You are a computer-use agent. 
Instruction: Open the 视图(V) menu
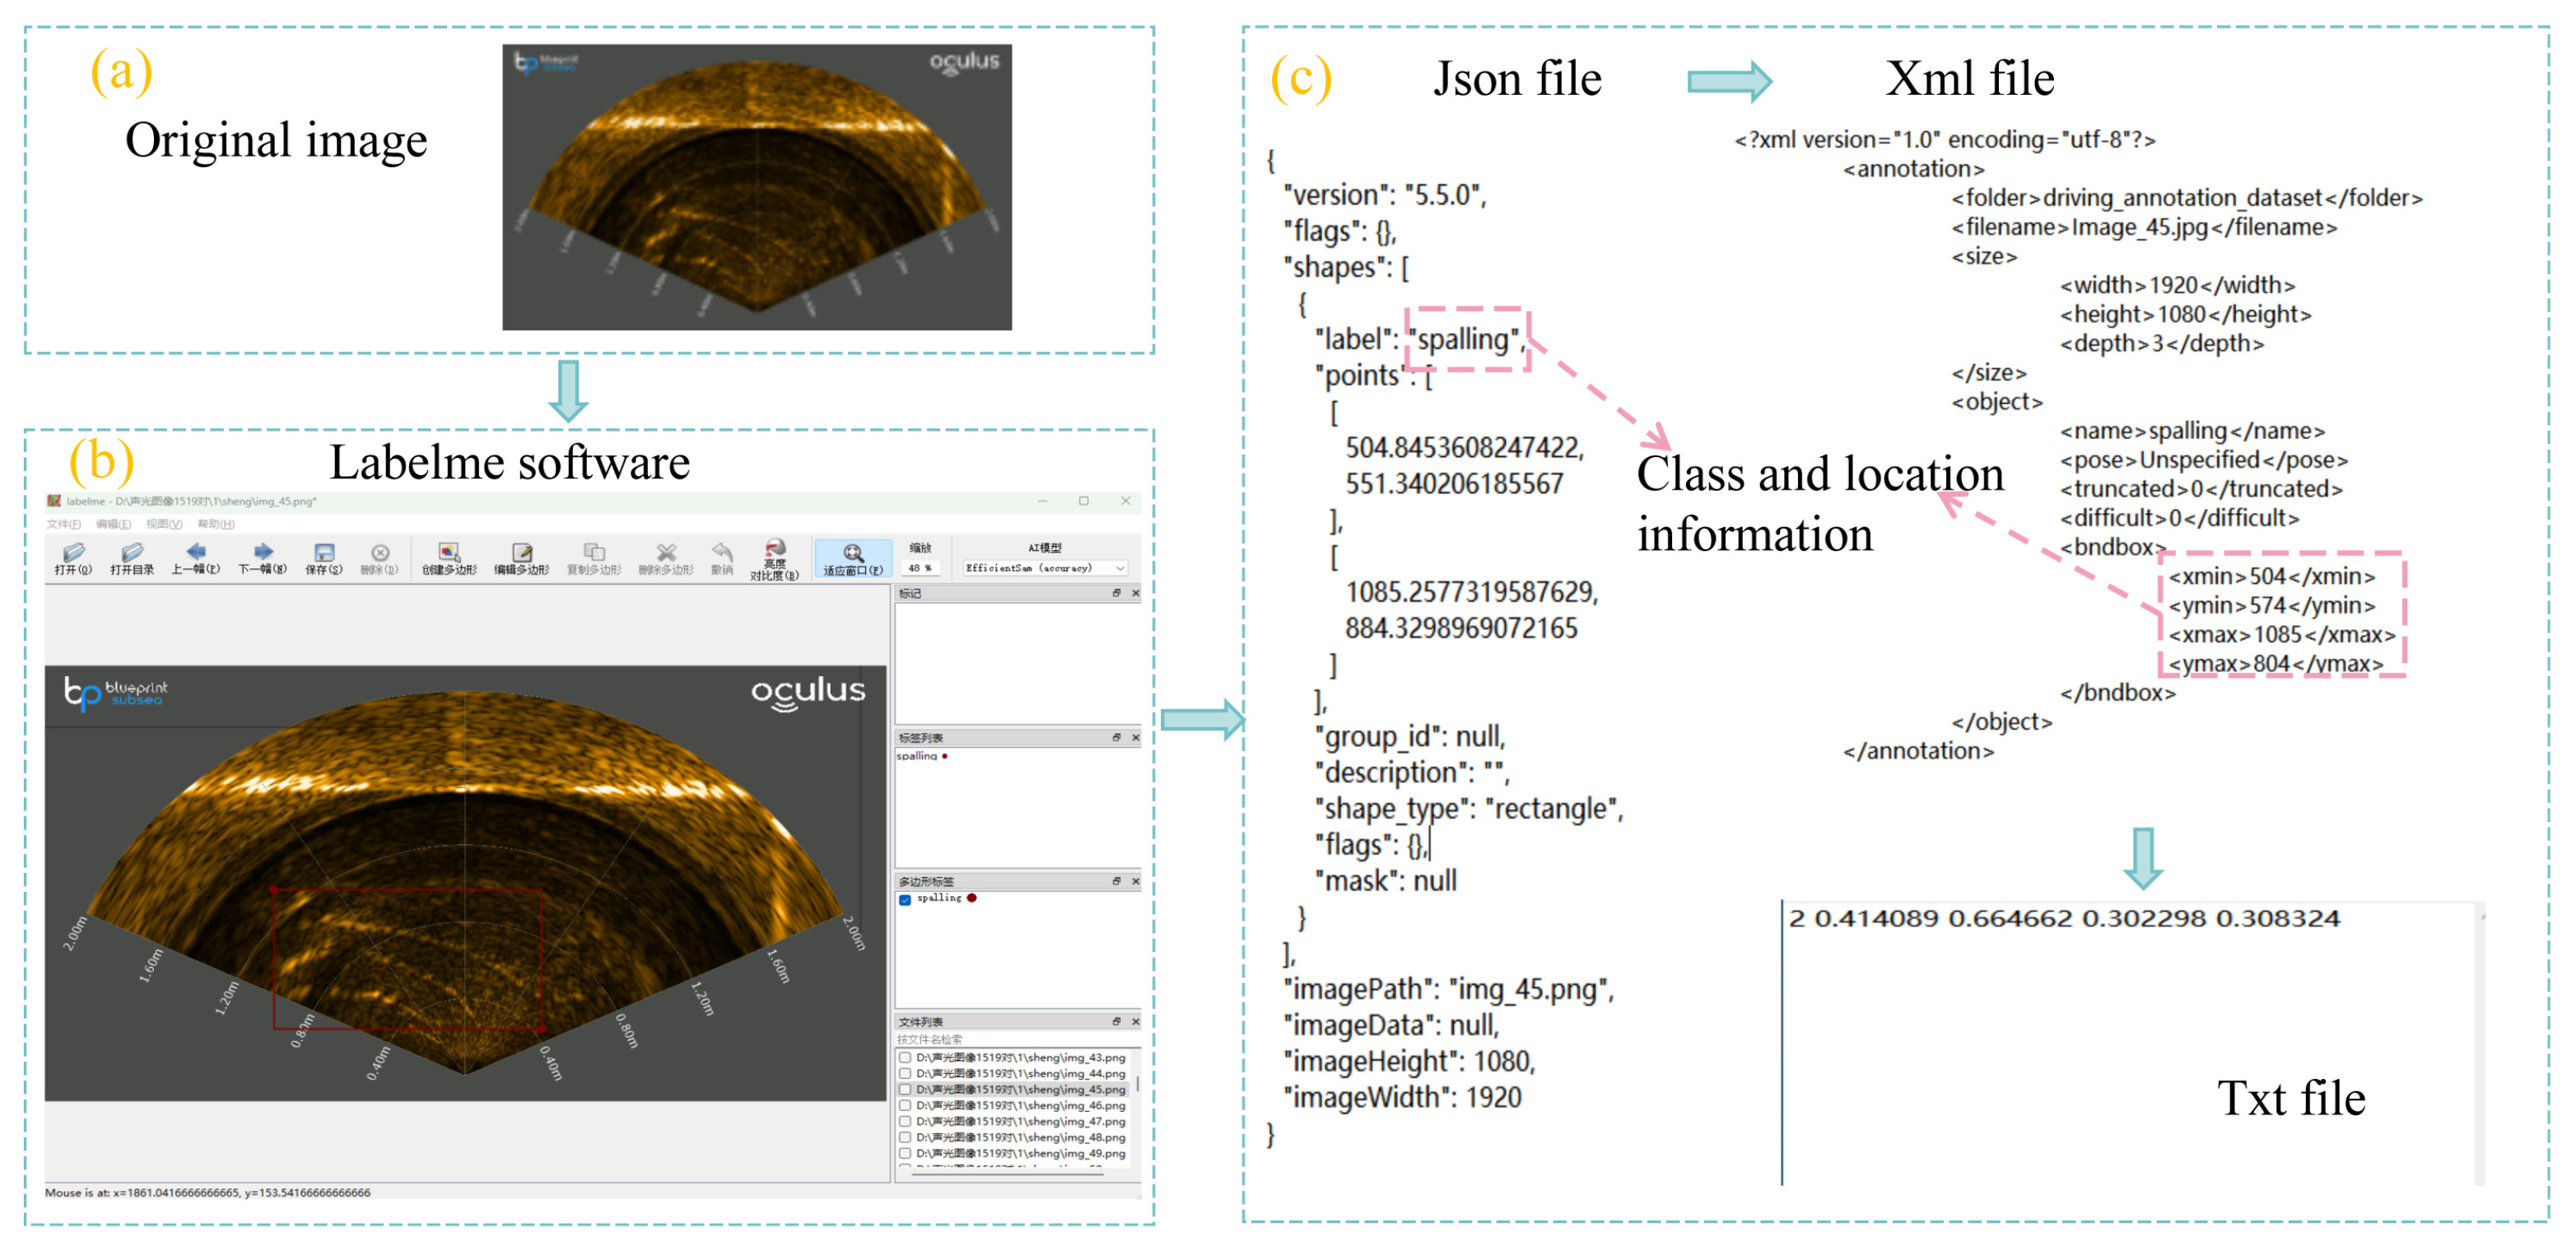pos(164,524)
